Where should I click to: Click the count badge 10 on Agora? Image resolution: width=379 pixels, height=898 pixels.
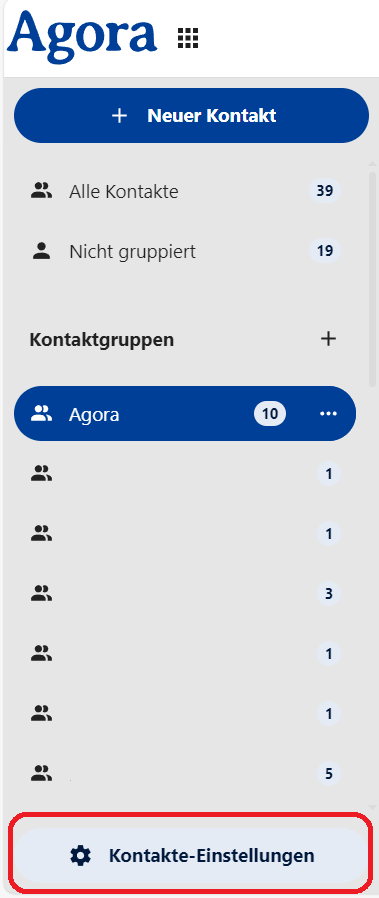270,414
